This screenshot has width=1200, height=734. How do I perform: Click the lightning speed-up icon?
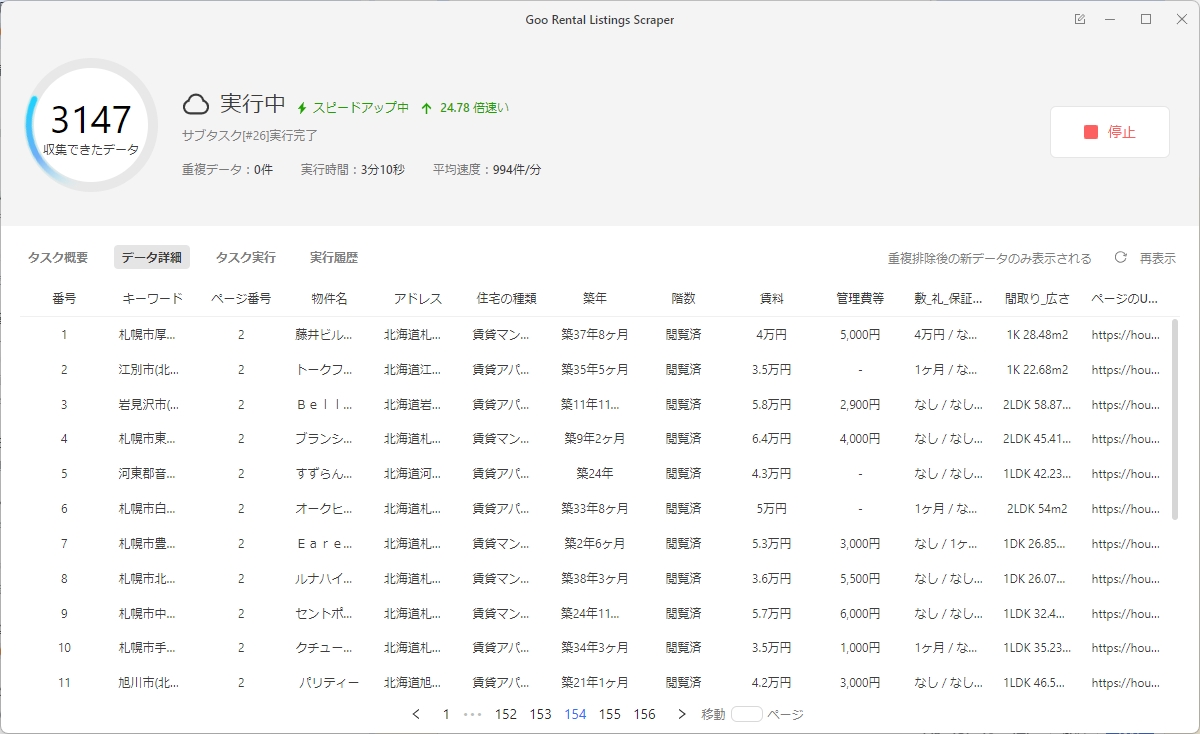point(302,108)
